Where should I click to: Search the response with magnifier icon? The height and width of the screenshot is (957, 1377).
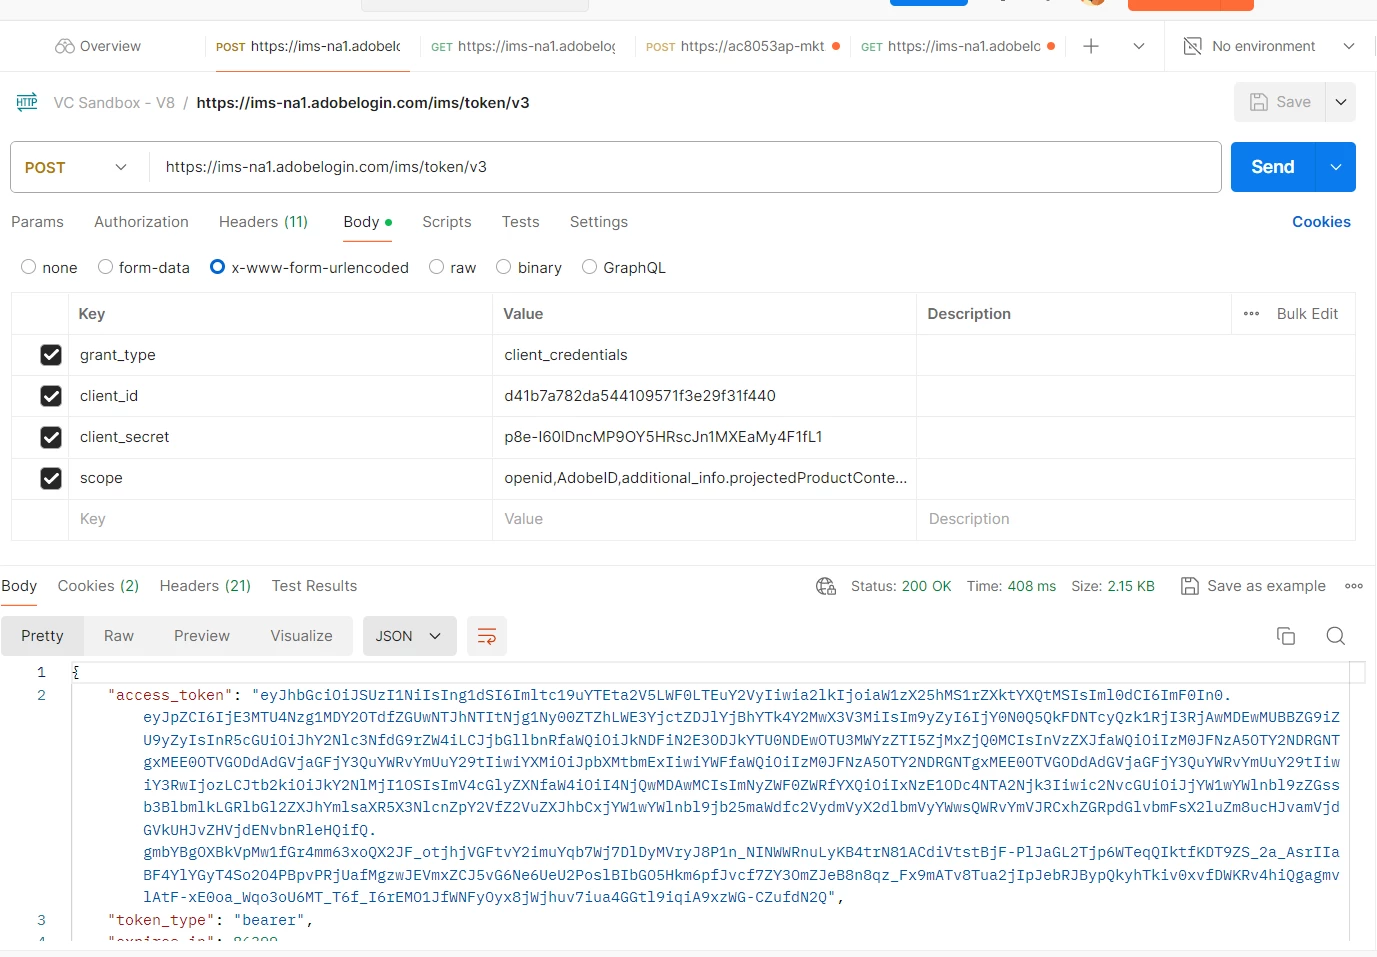(1335, 636)
